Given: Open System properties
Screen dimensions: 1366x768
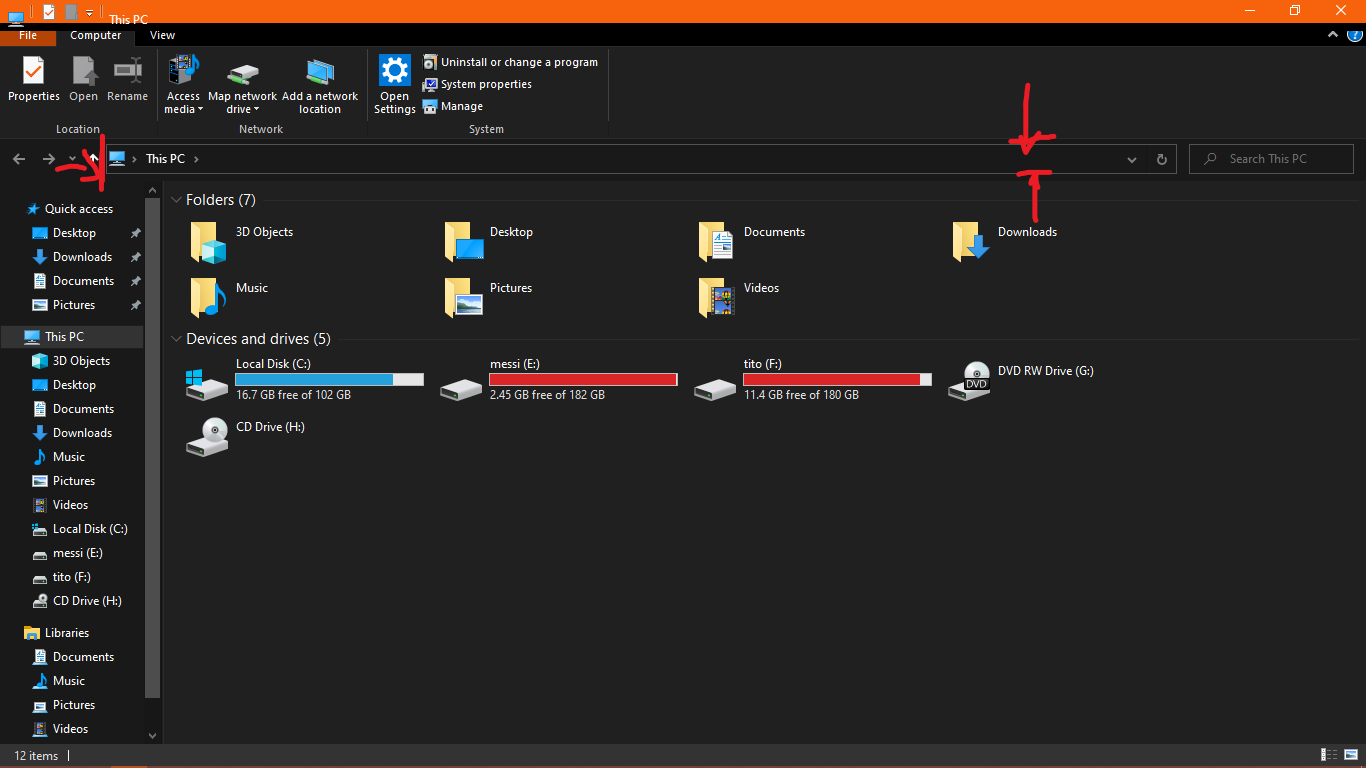Looking at the screenshot, I should [477, 84].
